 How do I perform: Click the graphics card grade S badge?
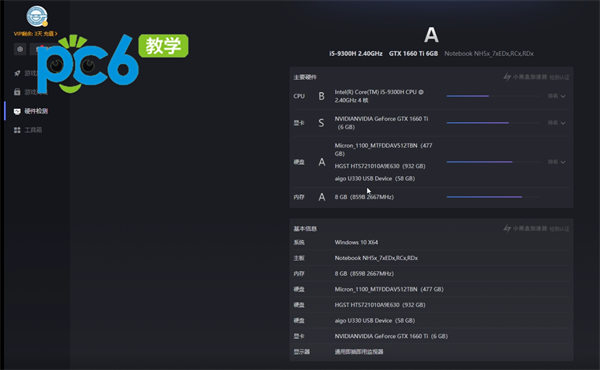coord(321,123)
